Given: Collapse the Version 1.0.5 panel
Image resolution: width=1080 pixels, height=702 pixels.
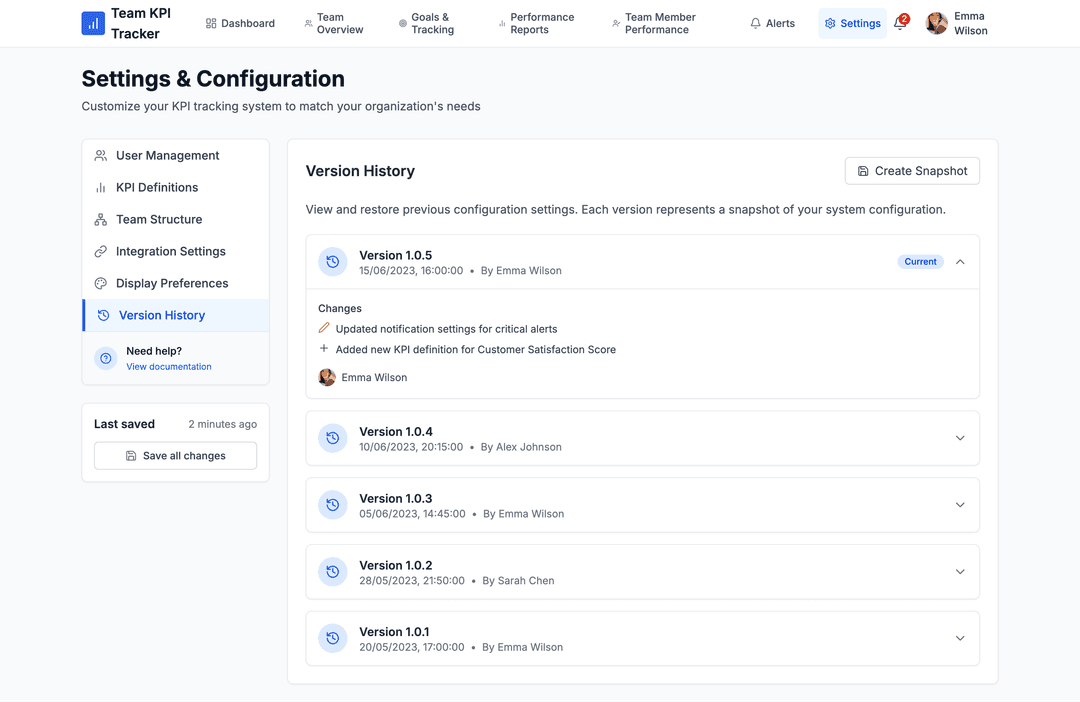Looking at the screenshot, I should point(960,262).
